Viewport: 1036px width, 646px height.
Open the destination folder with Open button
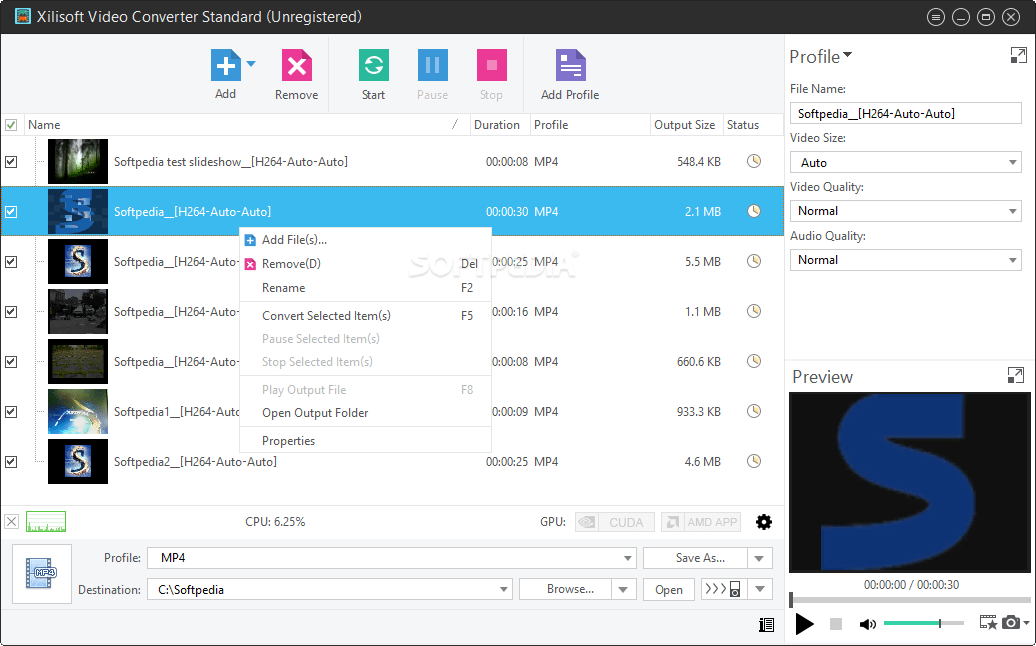coord(668,589)
